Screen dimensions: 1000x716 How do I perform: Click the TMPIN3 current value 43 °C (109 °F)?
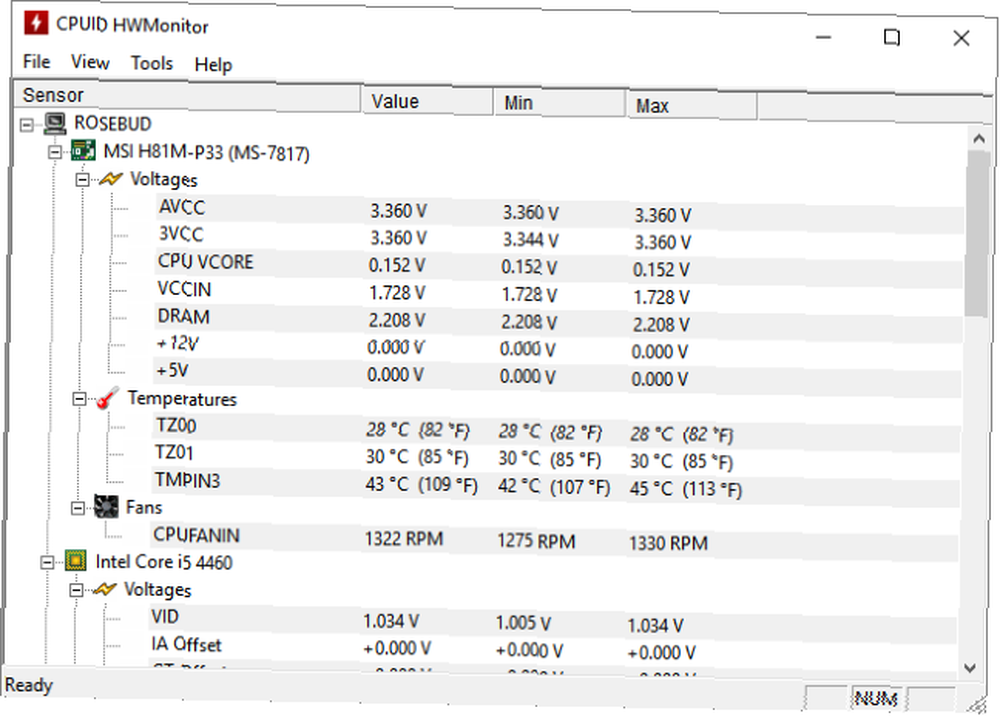(x=421, y=485)
